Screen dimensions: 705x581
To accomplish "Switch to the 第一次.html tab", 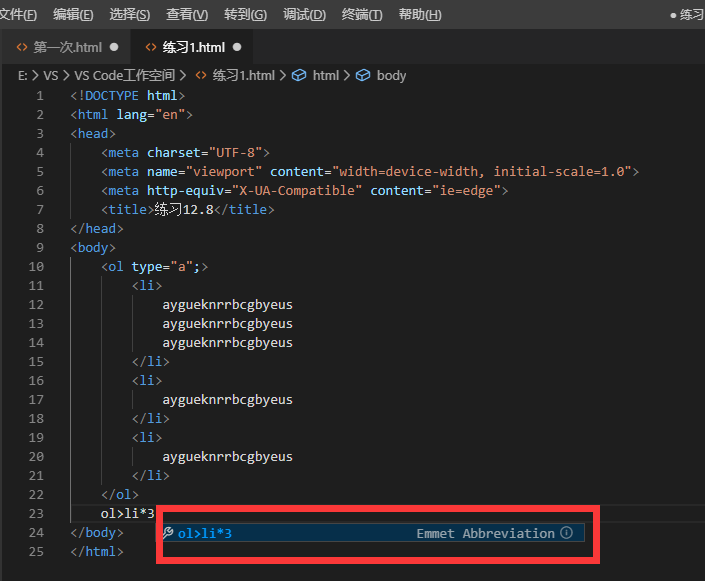I will pyautogui.click(x=67, y=47).
